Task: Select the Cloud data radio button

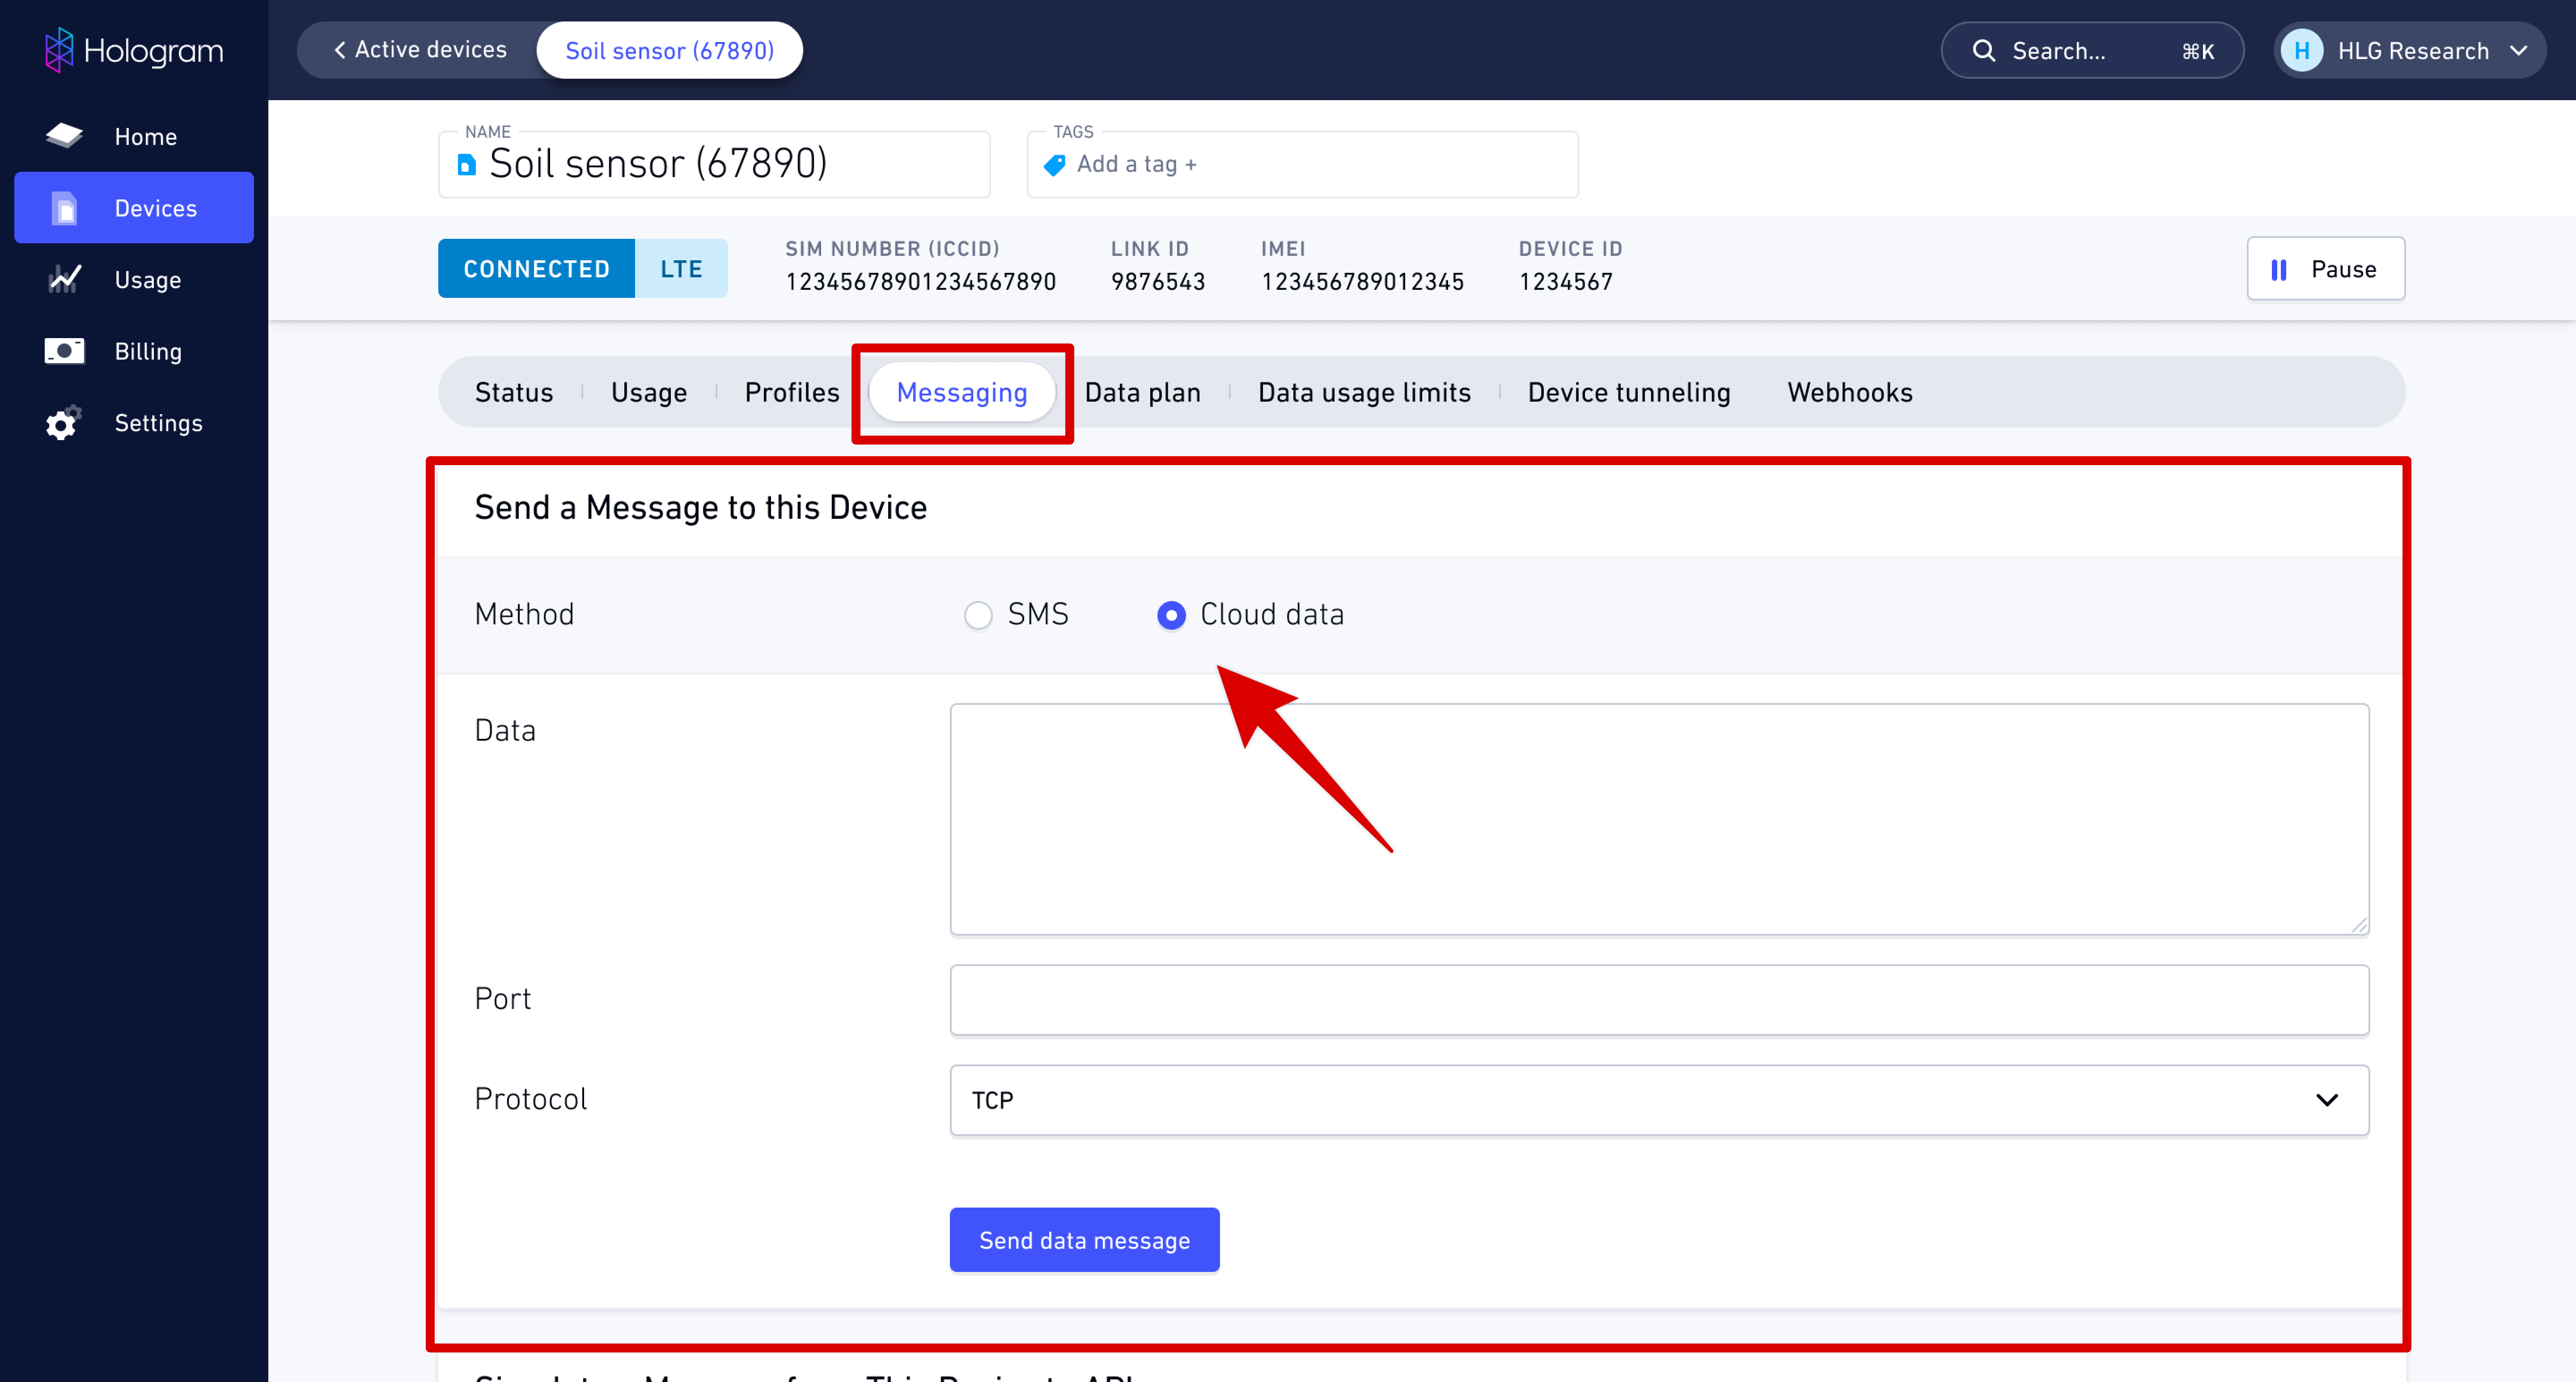Action: 1171,615
